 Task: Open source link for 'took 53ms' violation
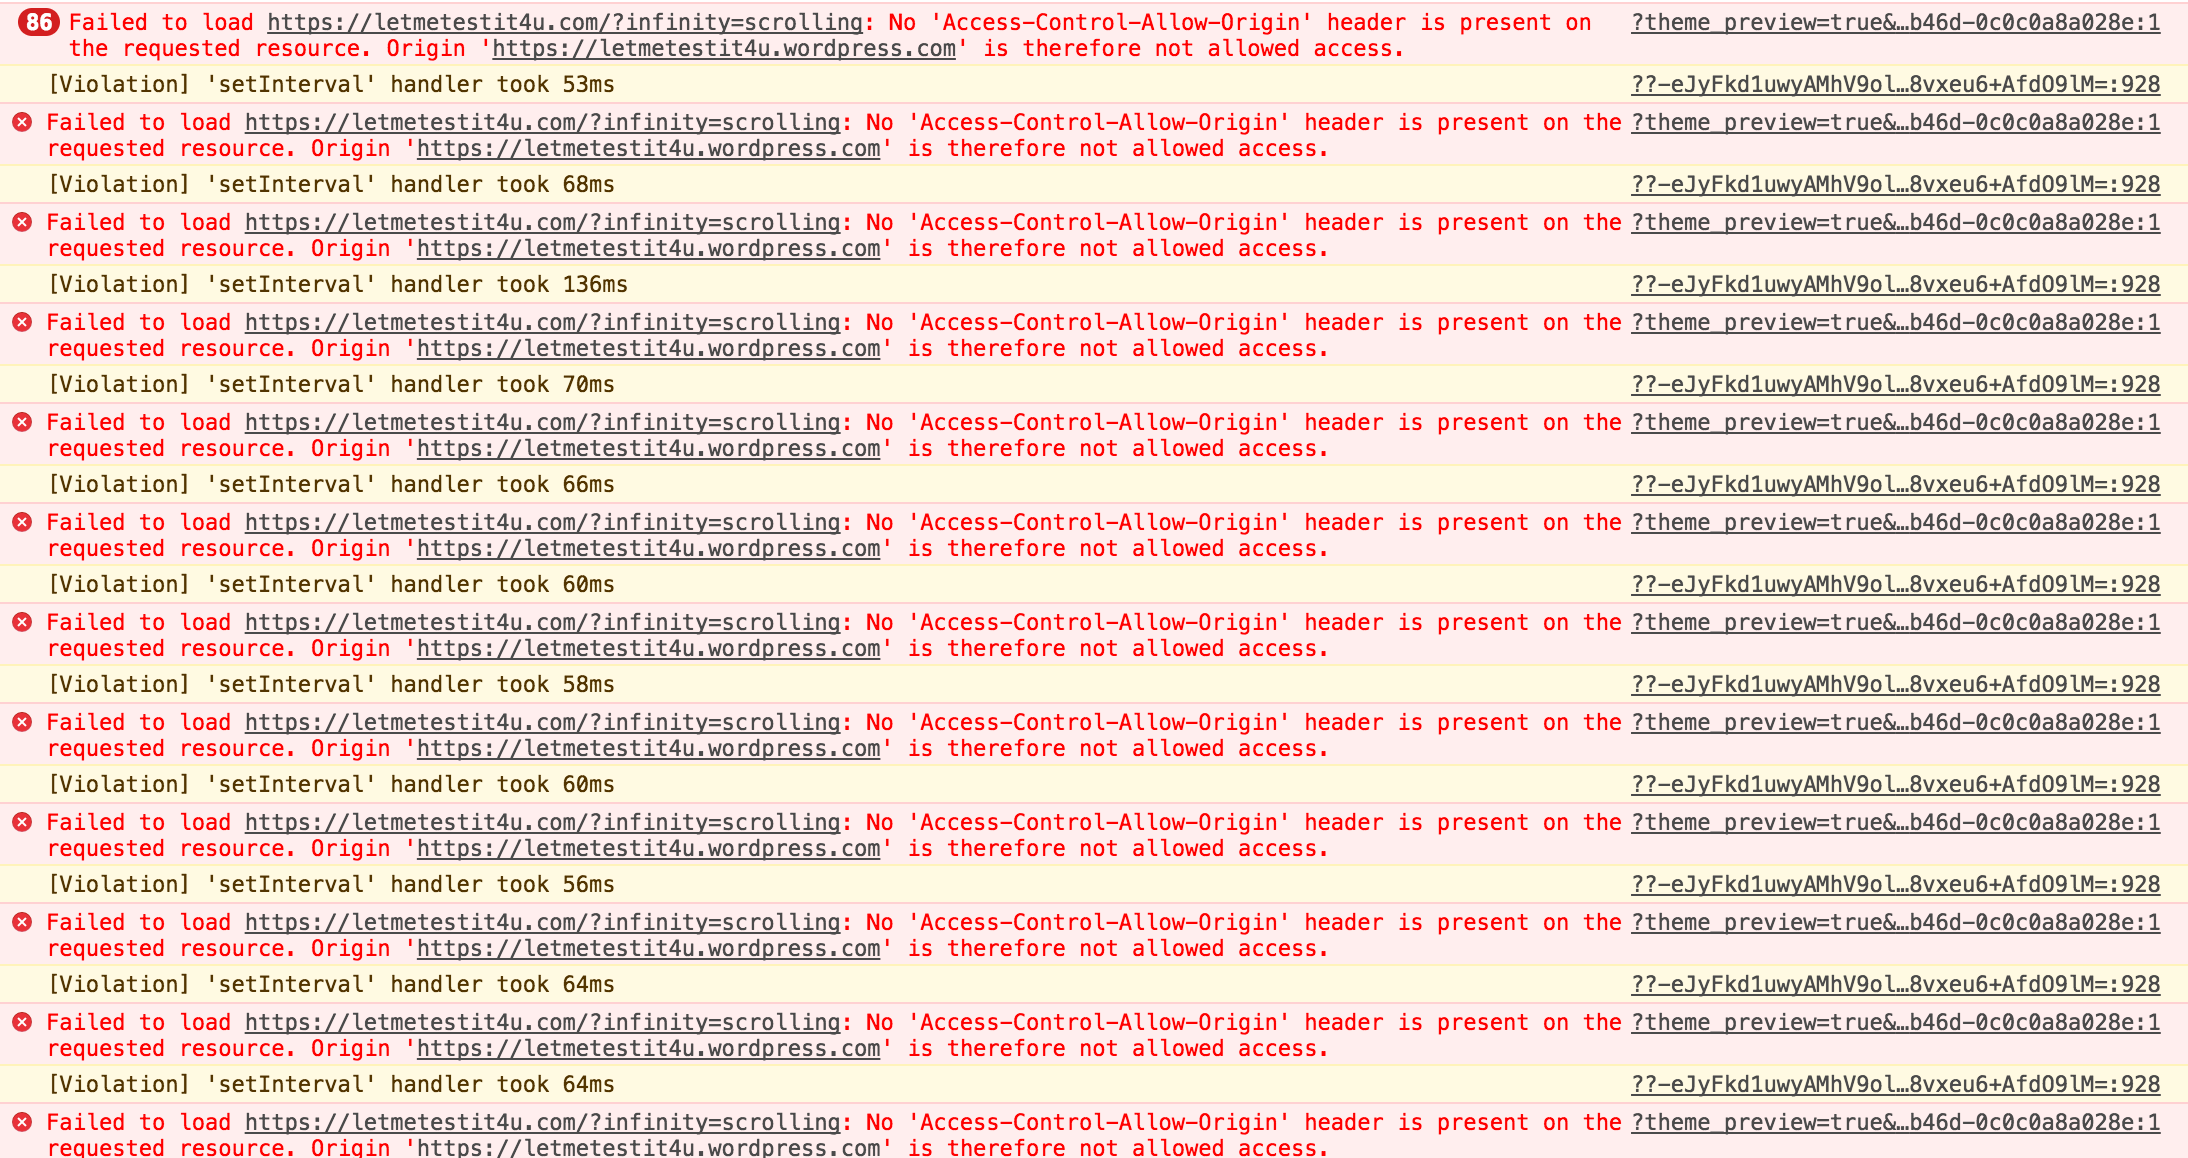pos(1895,84)
